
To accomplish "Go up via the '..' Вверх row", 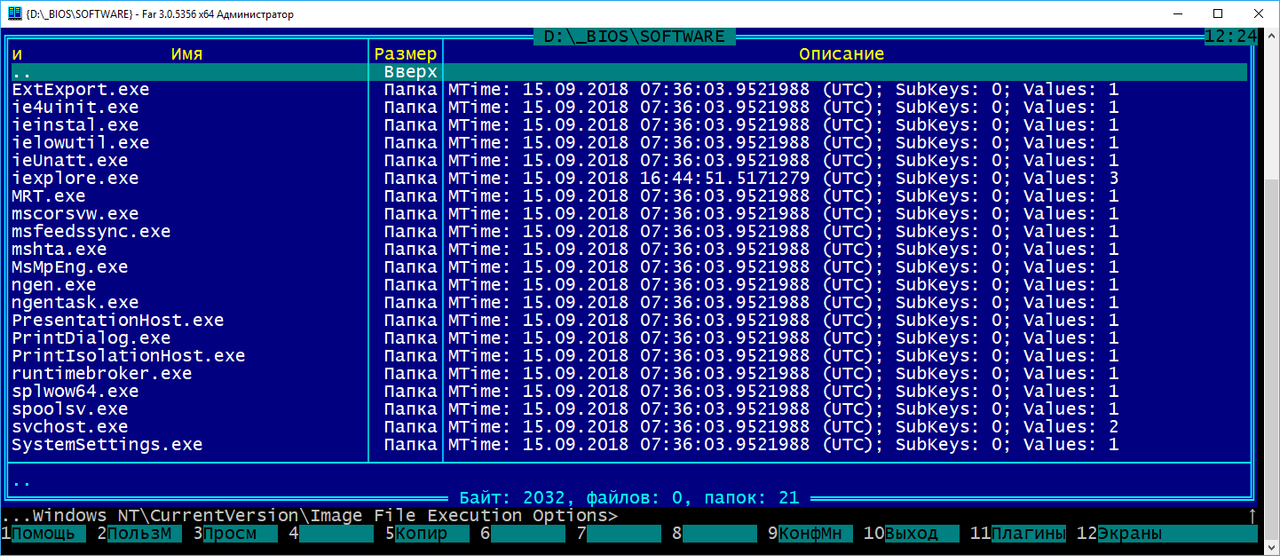I will pos(630,72).
